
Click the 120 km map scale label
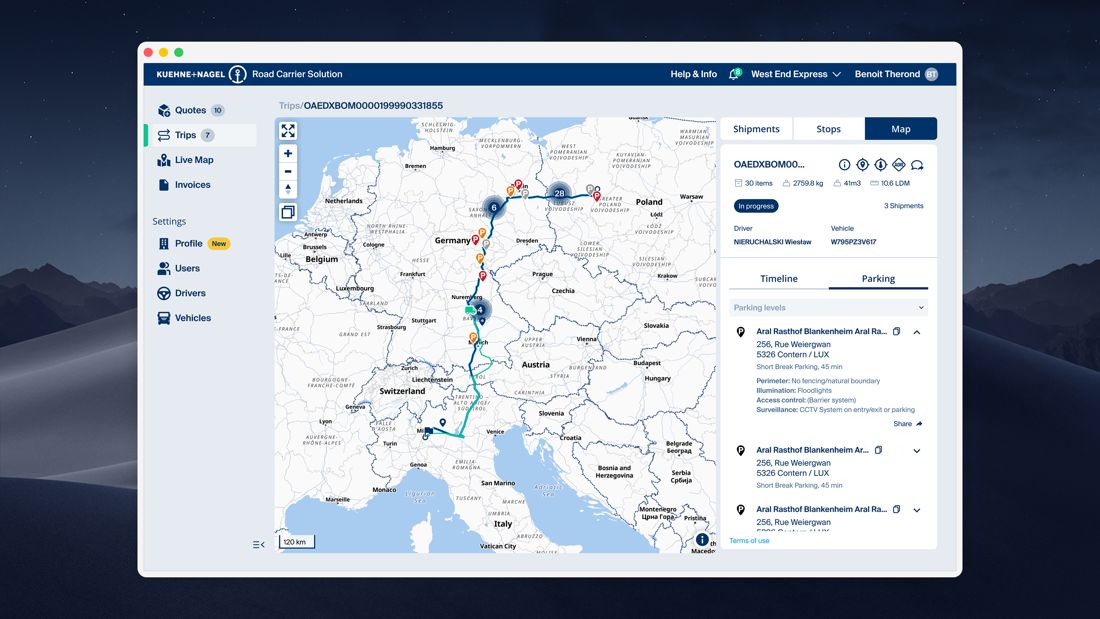297,542
